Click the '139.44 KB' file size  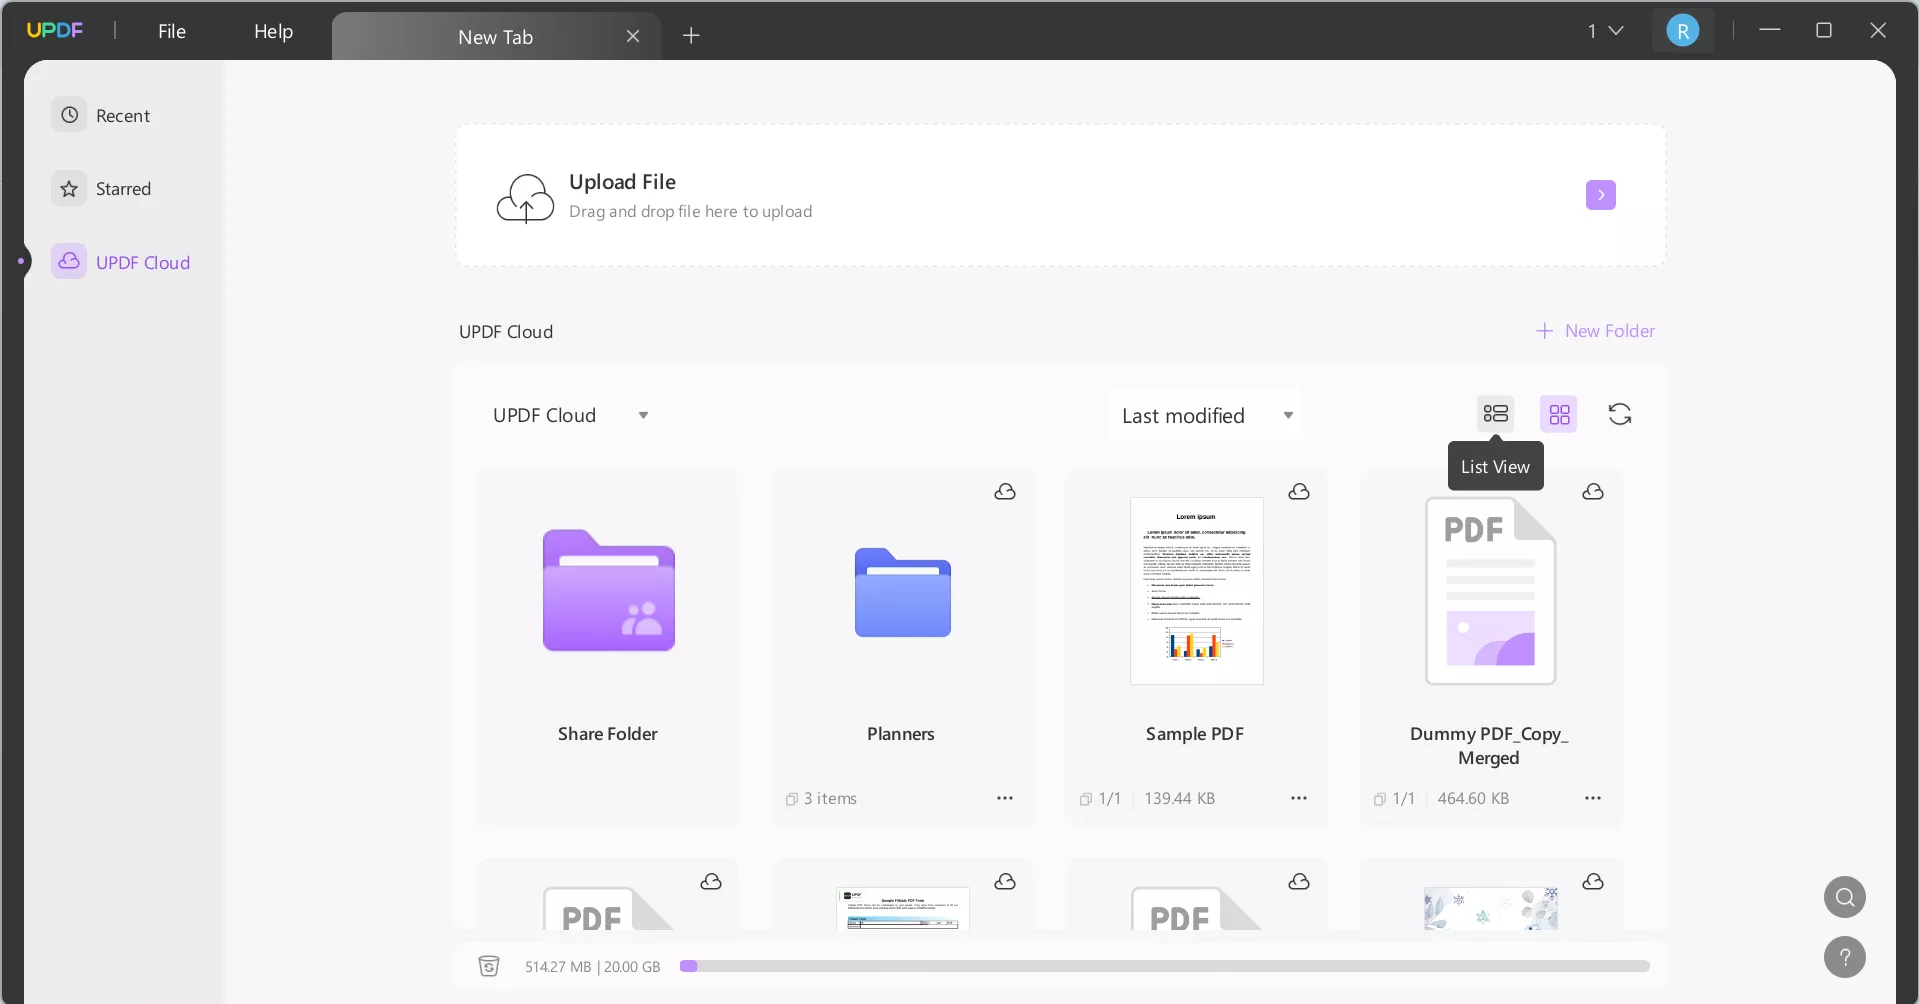point(1180,799)
